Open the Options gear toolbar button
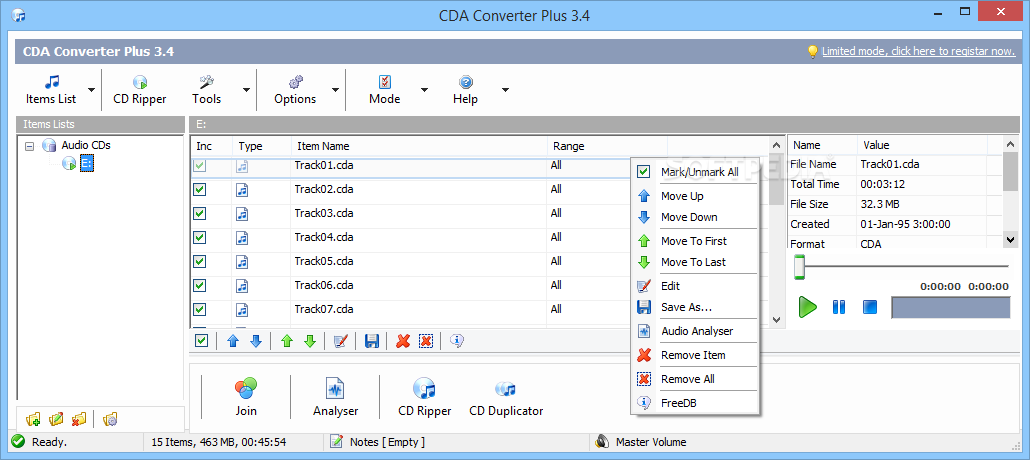 coord(295,89)
